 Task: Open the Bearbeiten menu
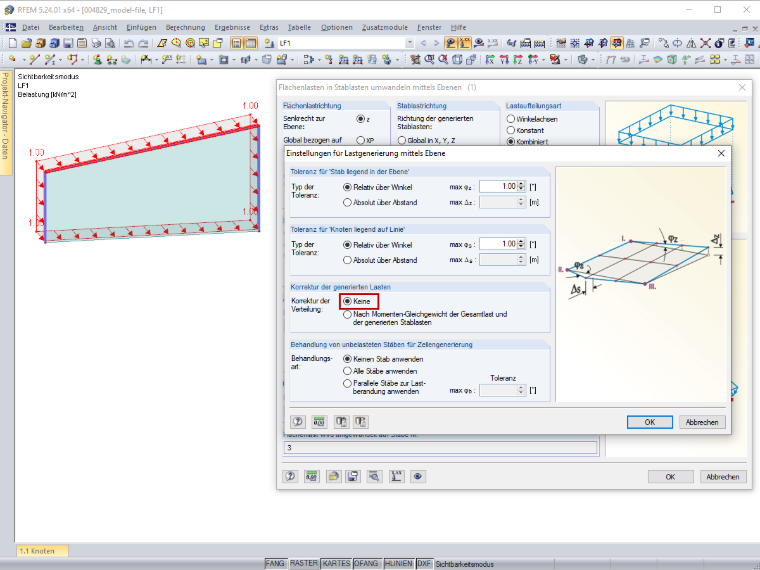66,28
